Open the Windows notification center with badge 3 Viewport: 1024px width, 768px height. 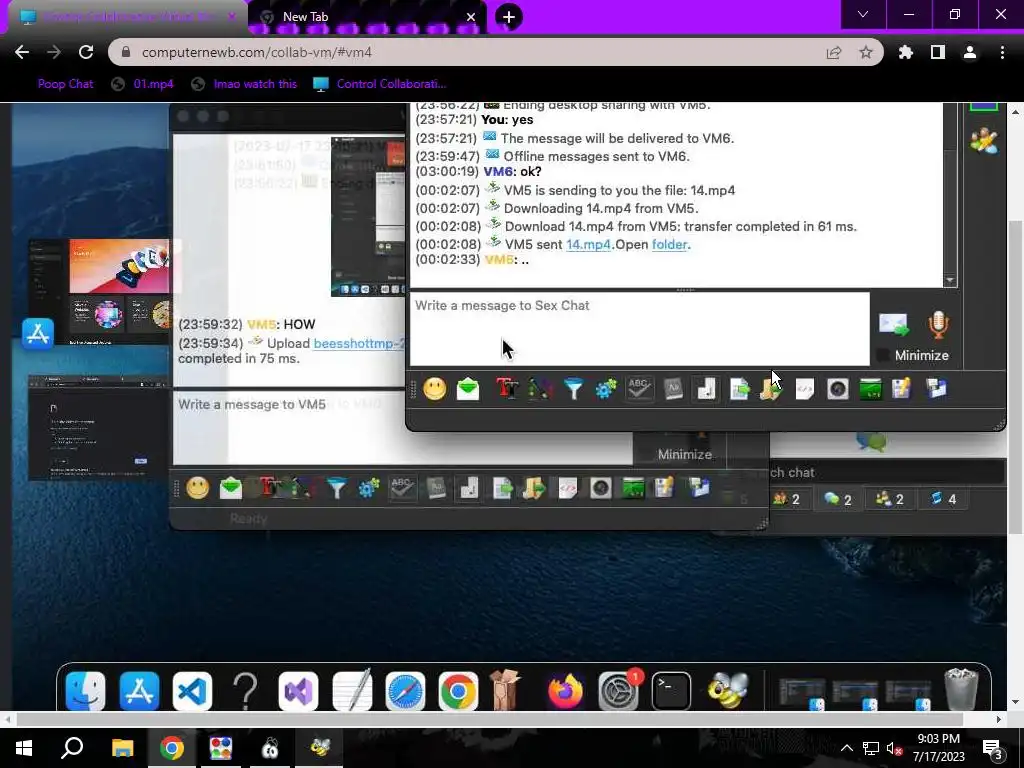(x=992, y=748)
